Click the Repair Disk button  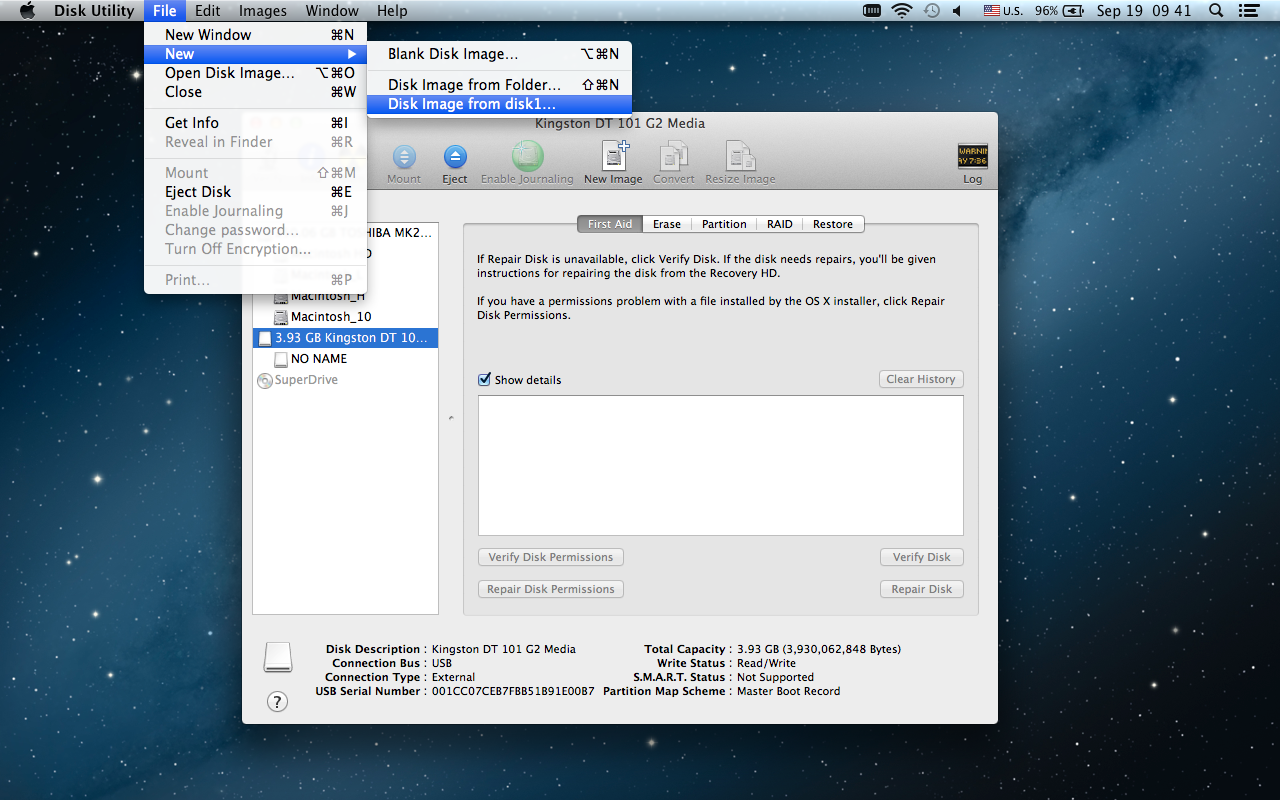pos(922,589)
